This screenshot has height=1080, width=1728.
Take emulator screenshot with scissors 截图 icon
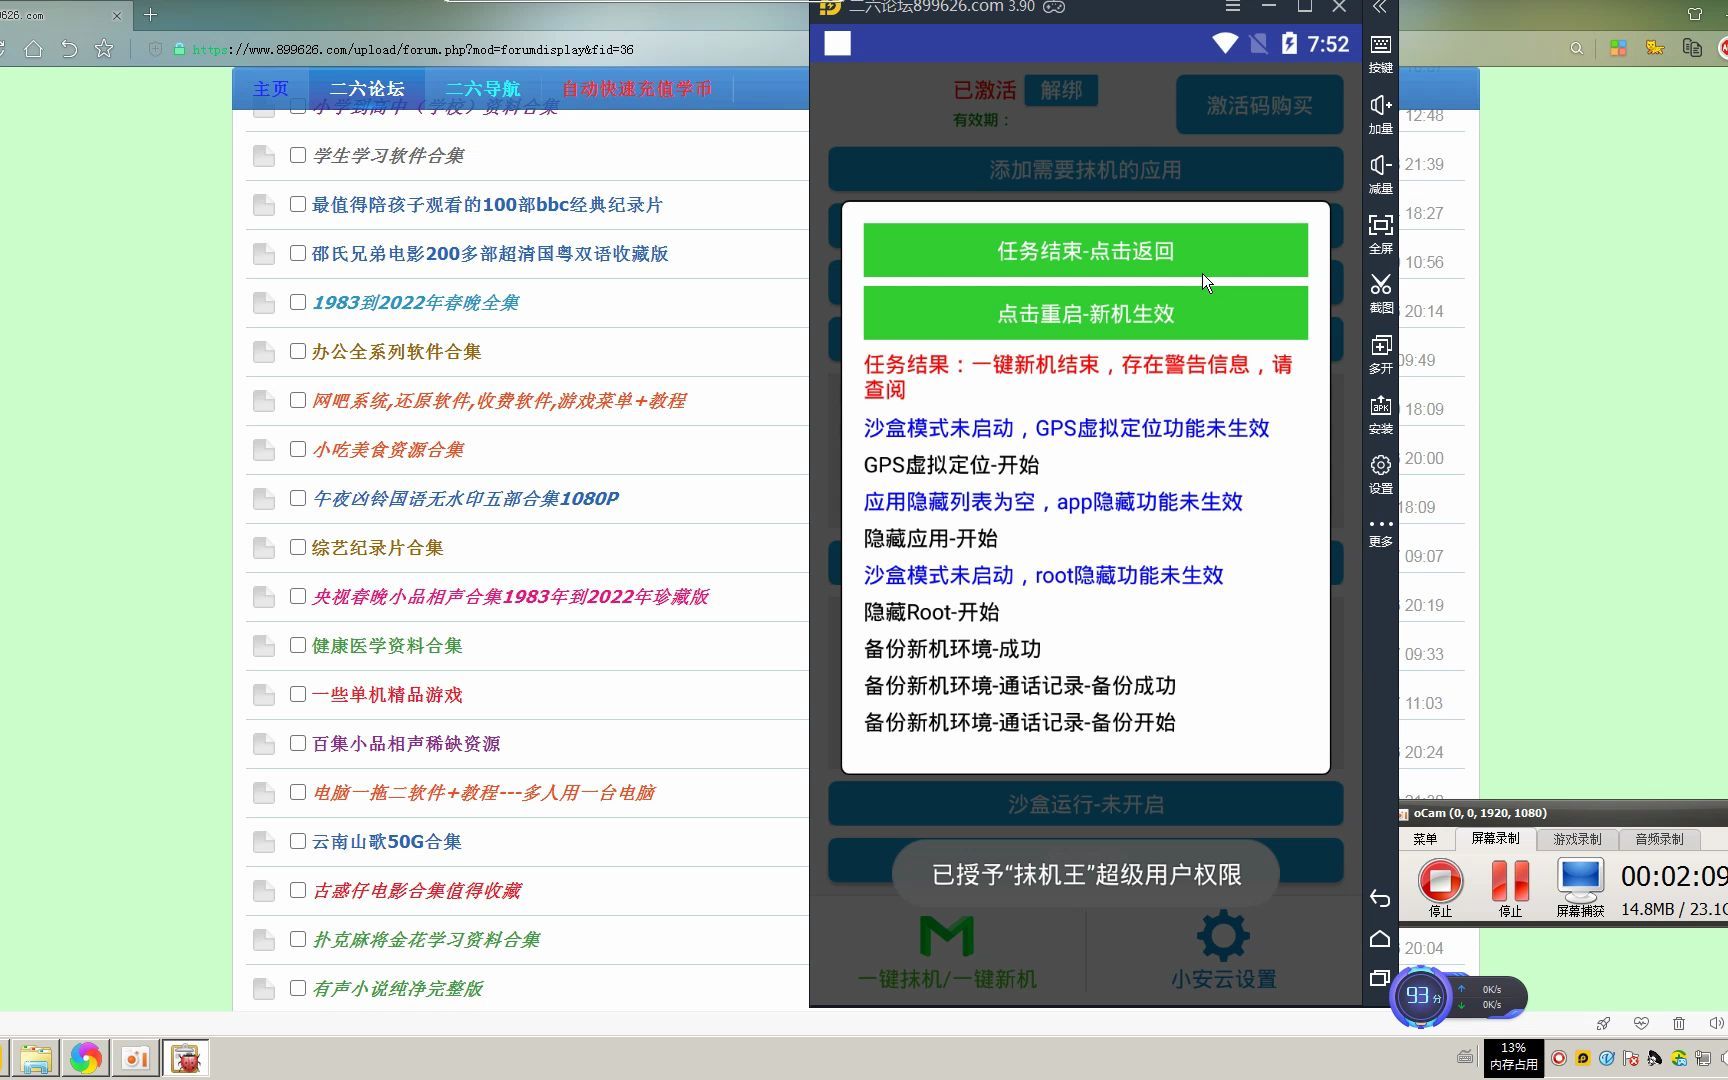tap(1380, 293)
